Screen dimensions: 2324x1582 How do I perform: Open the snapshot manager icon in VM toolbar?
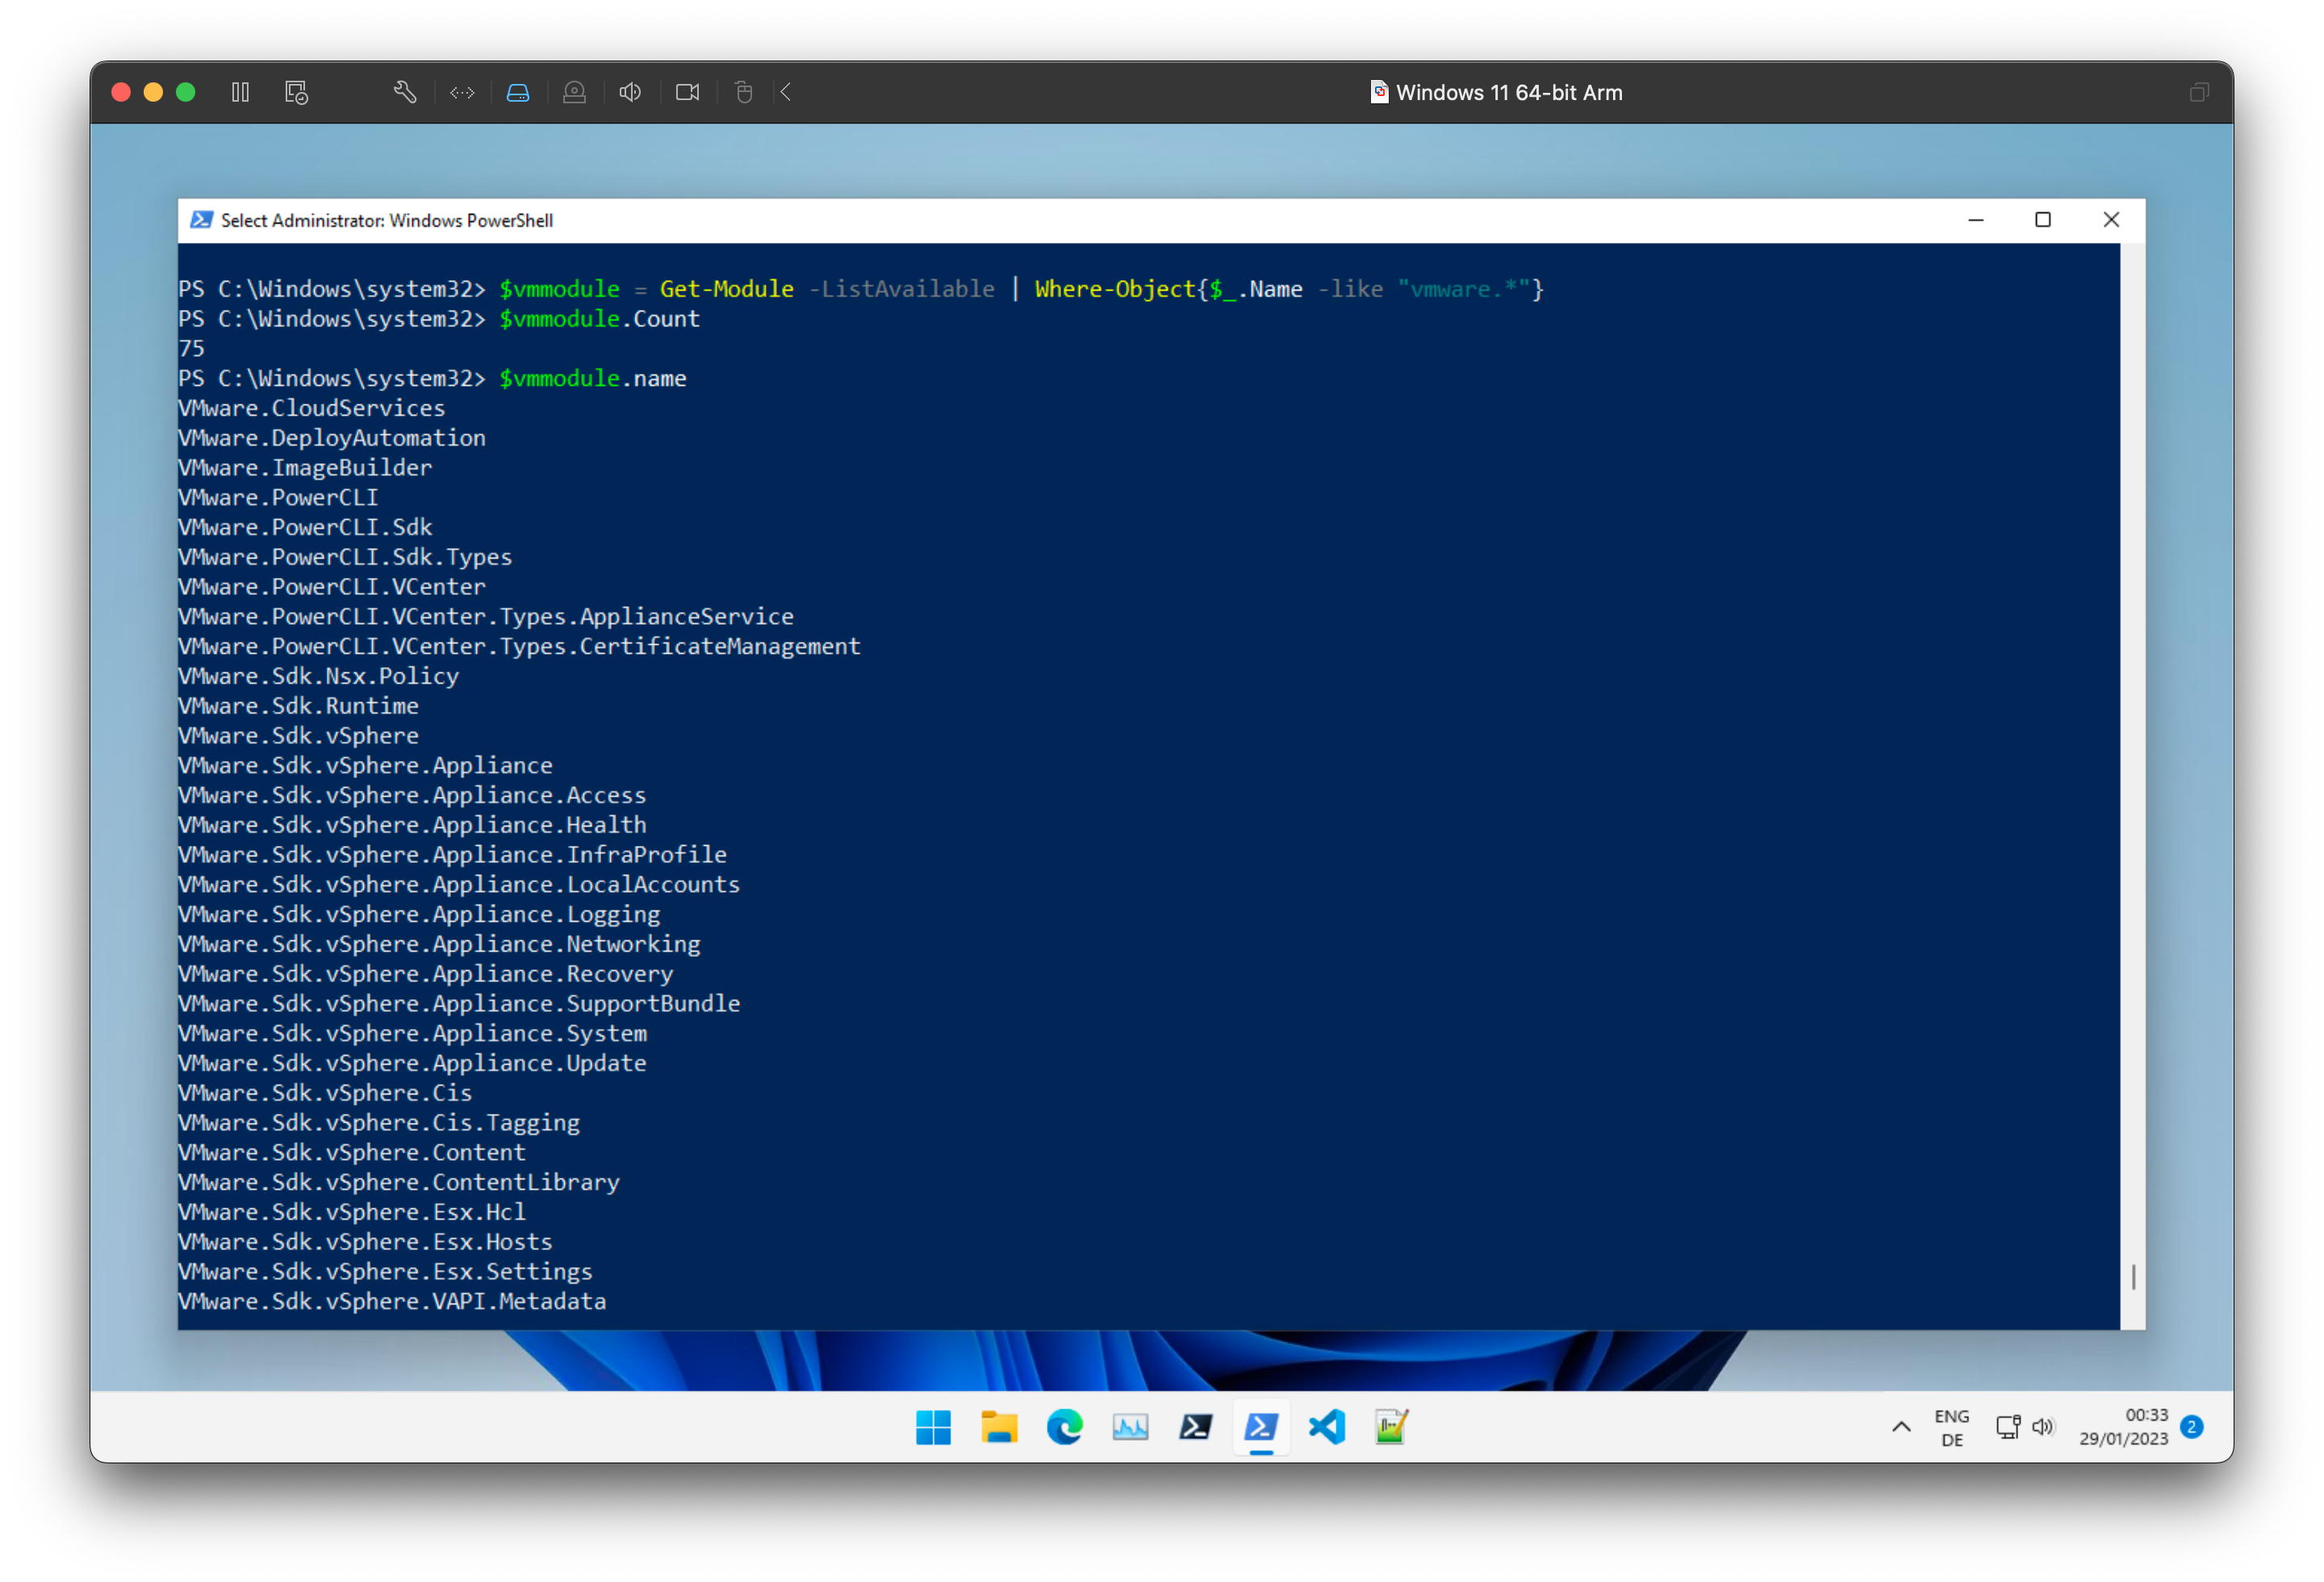(296, 92)
